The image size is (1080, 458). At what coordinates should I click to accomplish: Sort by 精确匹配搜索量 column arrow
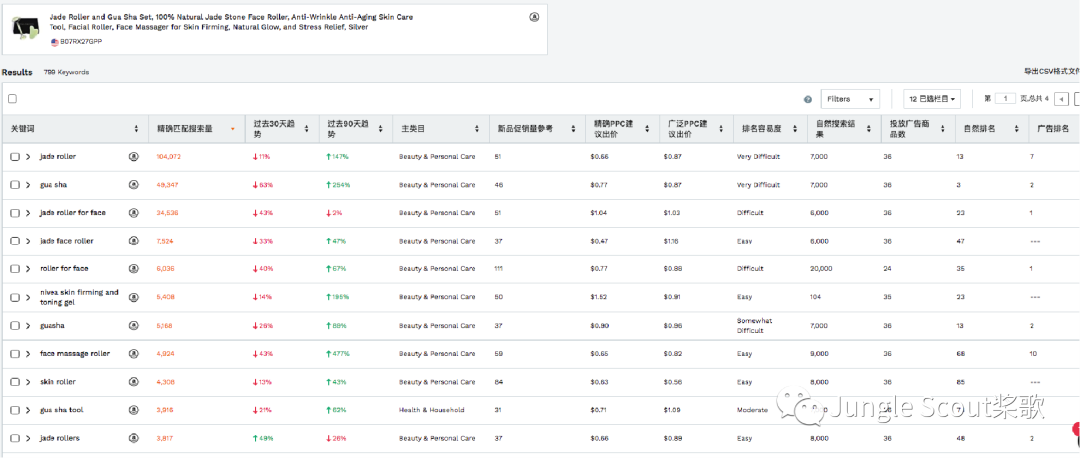click(233, 129)
